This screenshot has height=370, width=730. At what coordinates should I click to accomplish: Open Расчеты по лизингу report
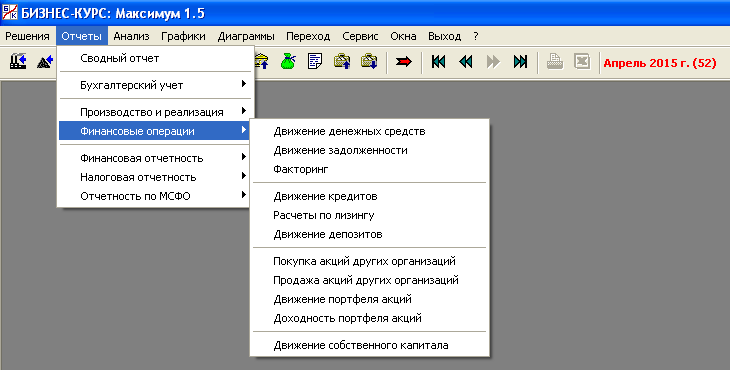click(370, 215)
